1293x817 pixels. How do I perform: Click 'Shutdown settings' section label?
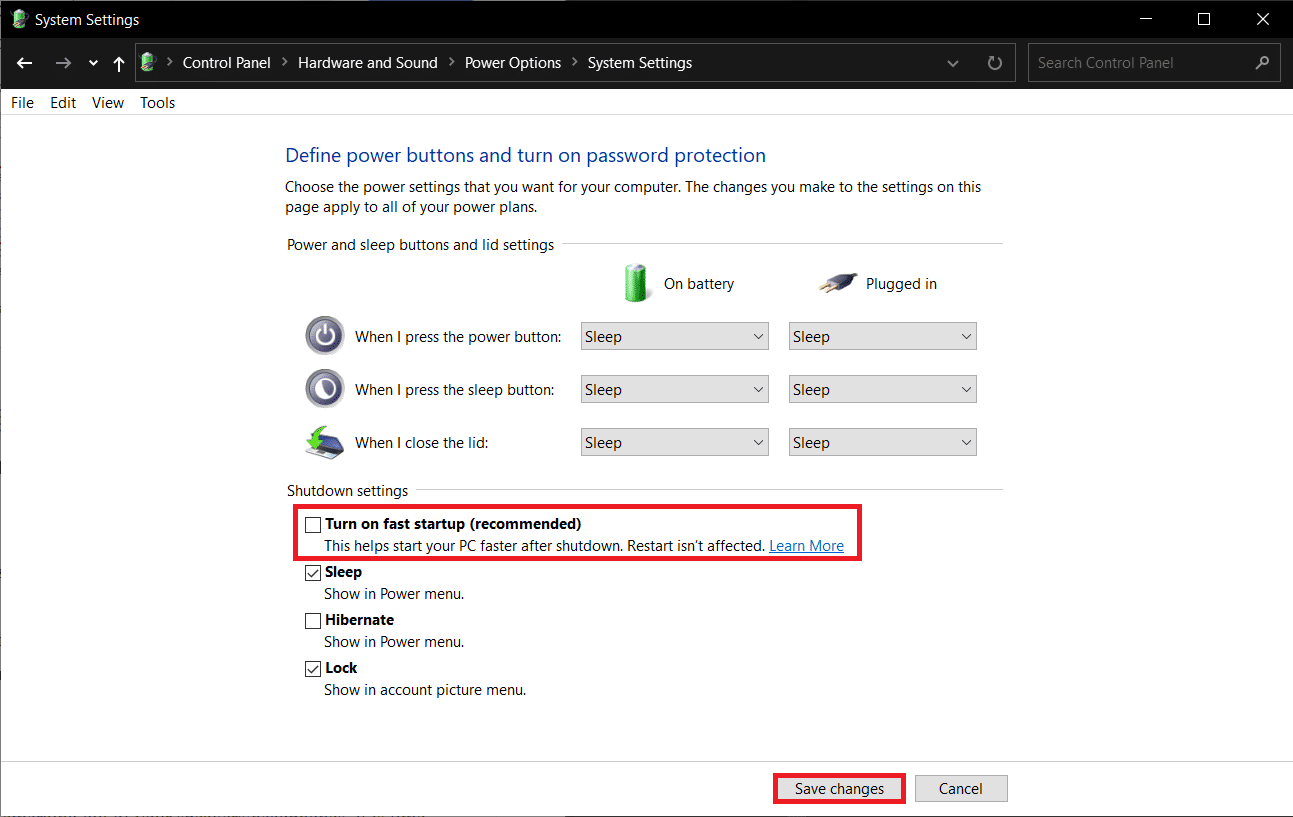point(348,491)
